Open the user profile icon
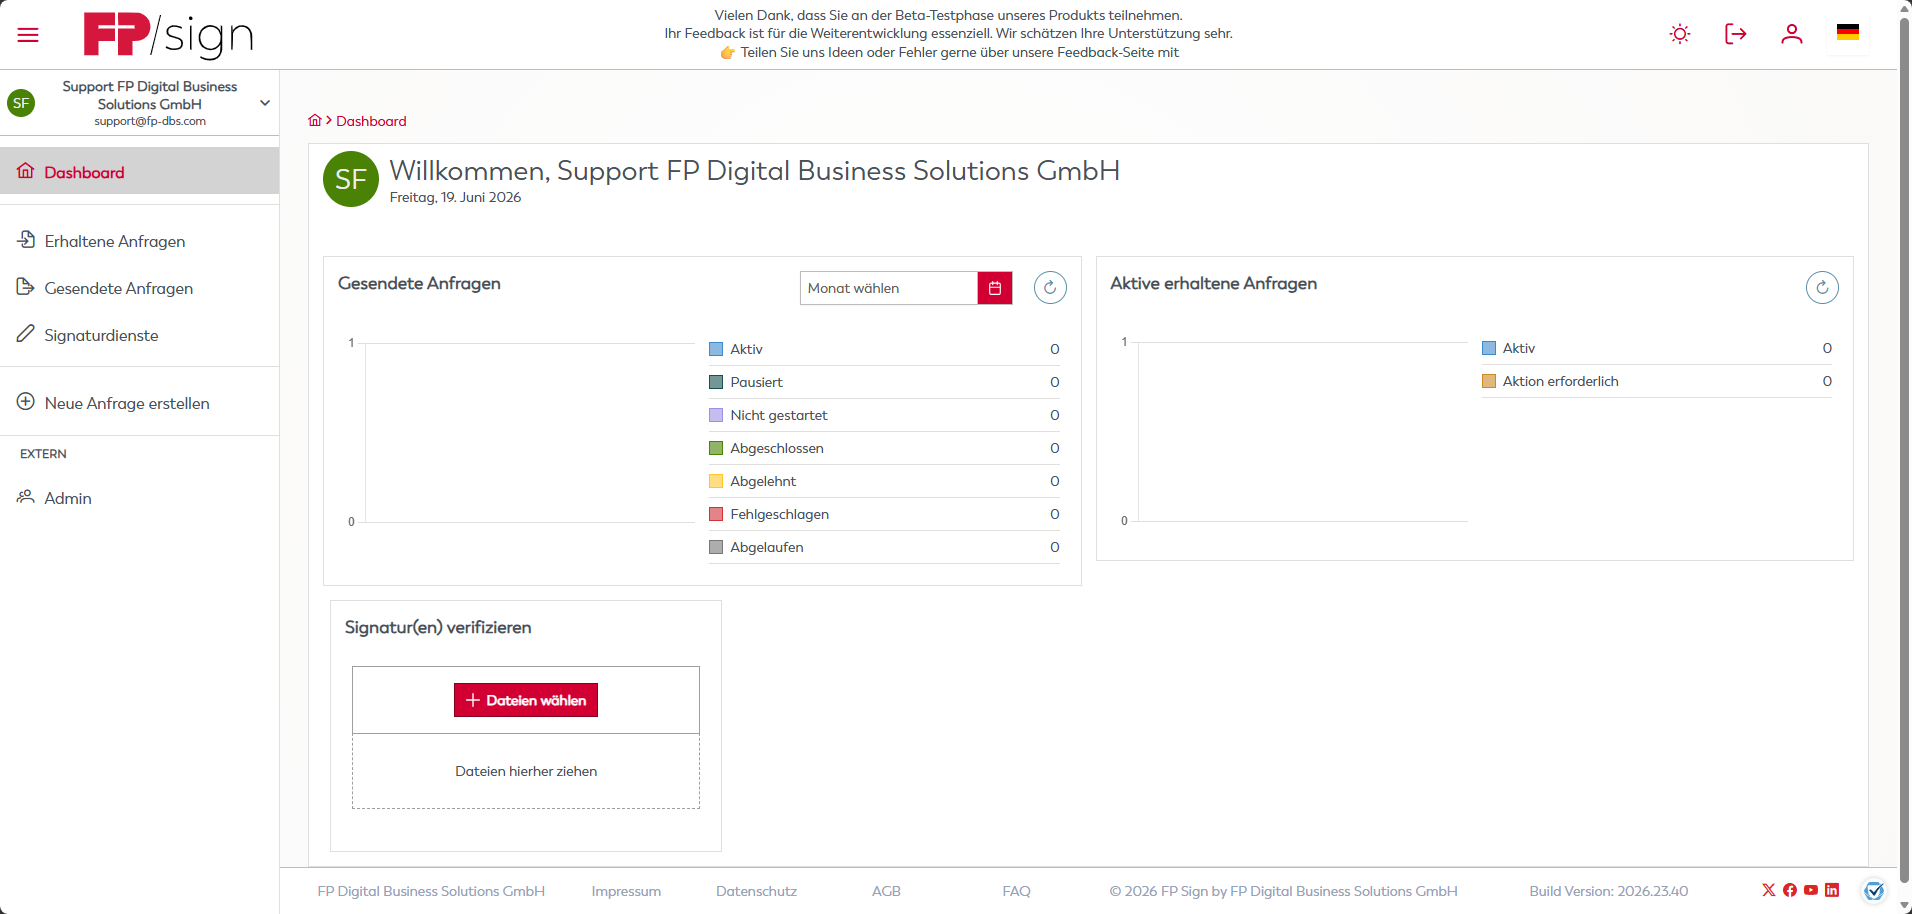Image resolution: width=1912 pixels, height=914 pixels. (1792, 34)
